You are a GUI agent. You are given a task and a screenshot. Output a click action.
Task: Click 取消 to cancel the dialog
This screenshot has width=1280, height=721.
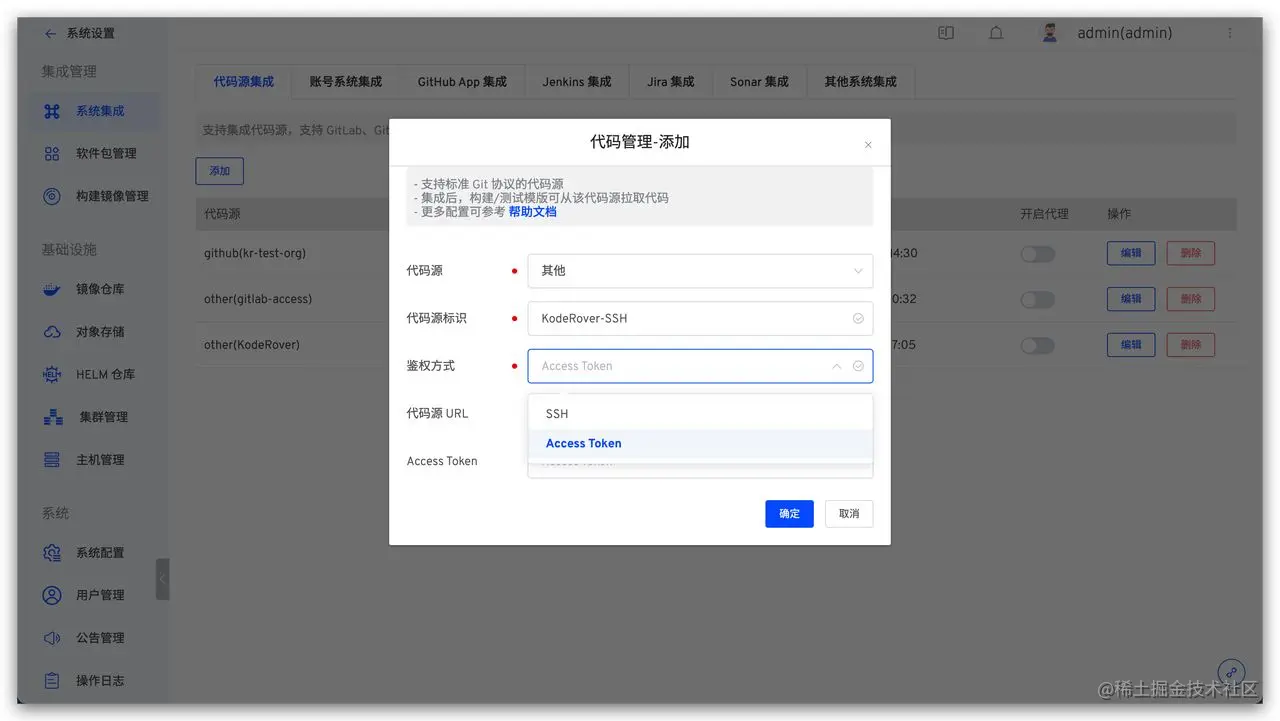849,514
